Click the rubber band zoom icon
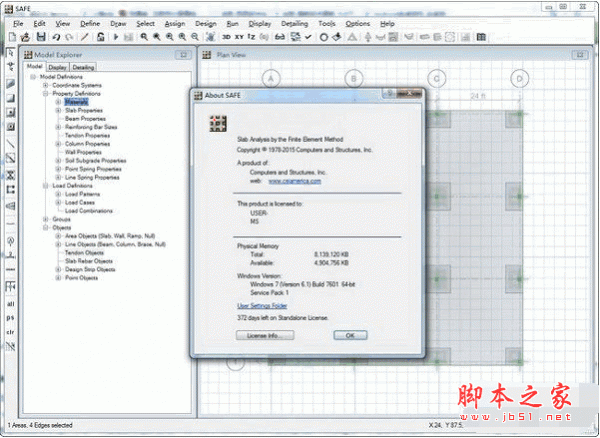 (144, 37)
